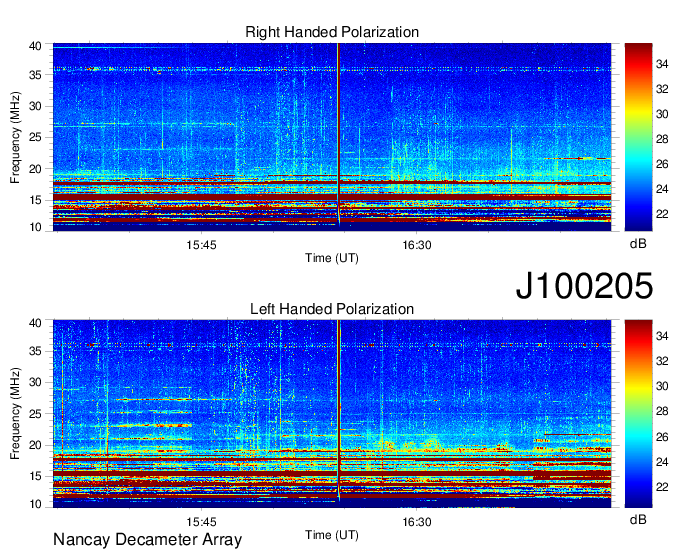Click the Frequency (MHz) label of top plot
This screenshot has width=680, height=552.
(15, 137)
